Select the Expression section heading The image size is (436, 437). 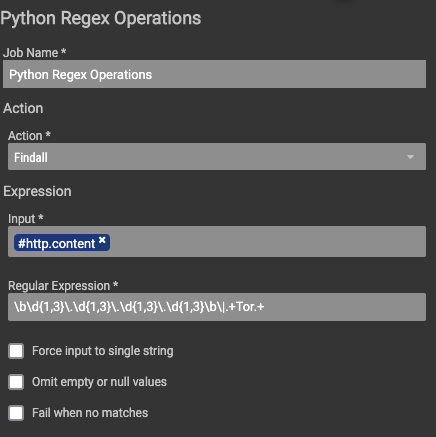point(37,192)
